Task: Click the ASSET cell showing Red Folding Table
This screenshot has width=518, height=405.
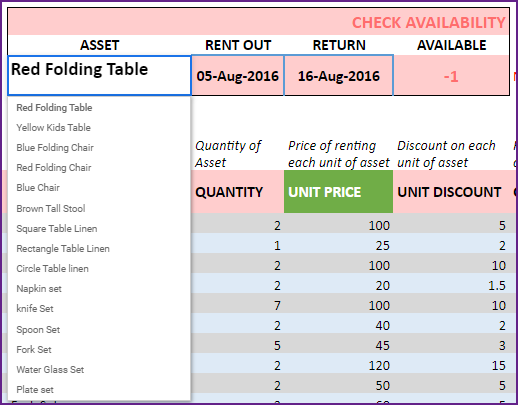Action: coord(99,76)
